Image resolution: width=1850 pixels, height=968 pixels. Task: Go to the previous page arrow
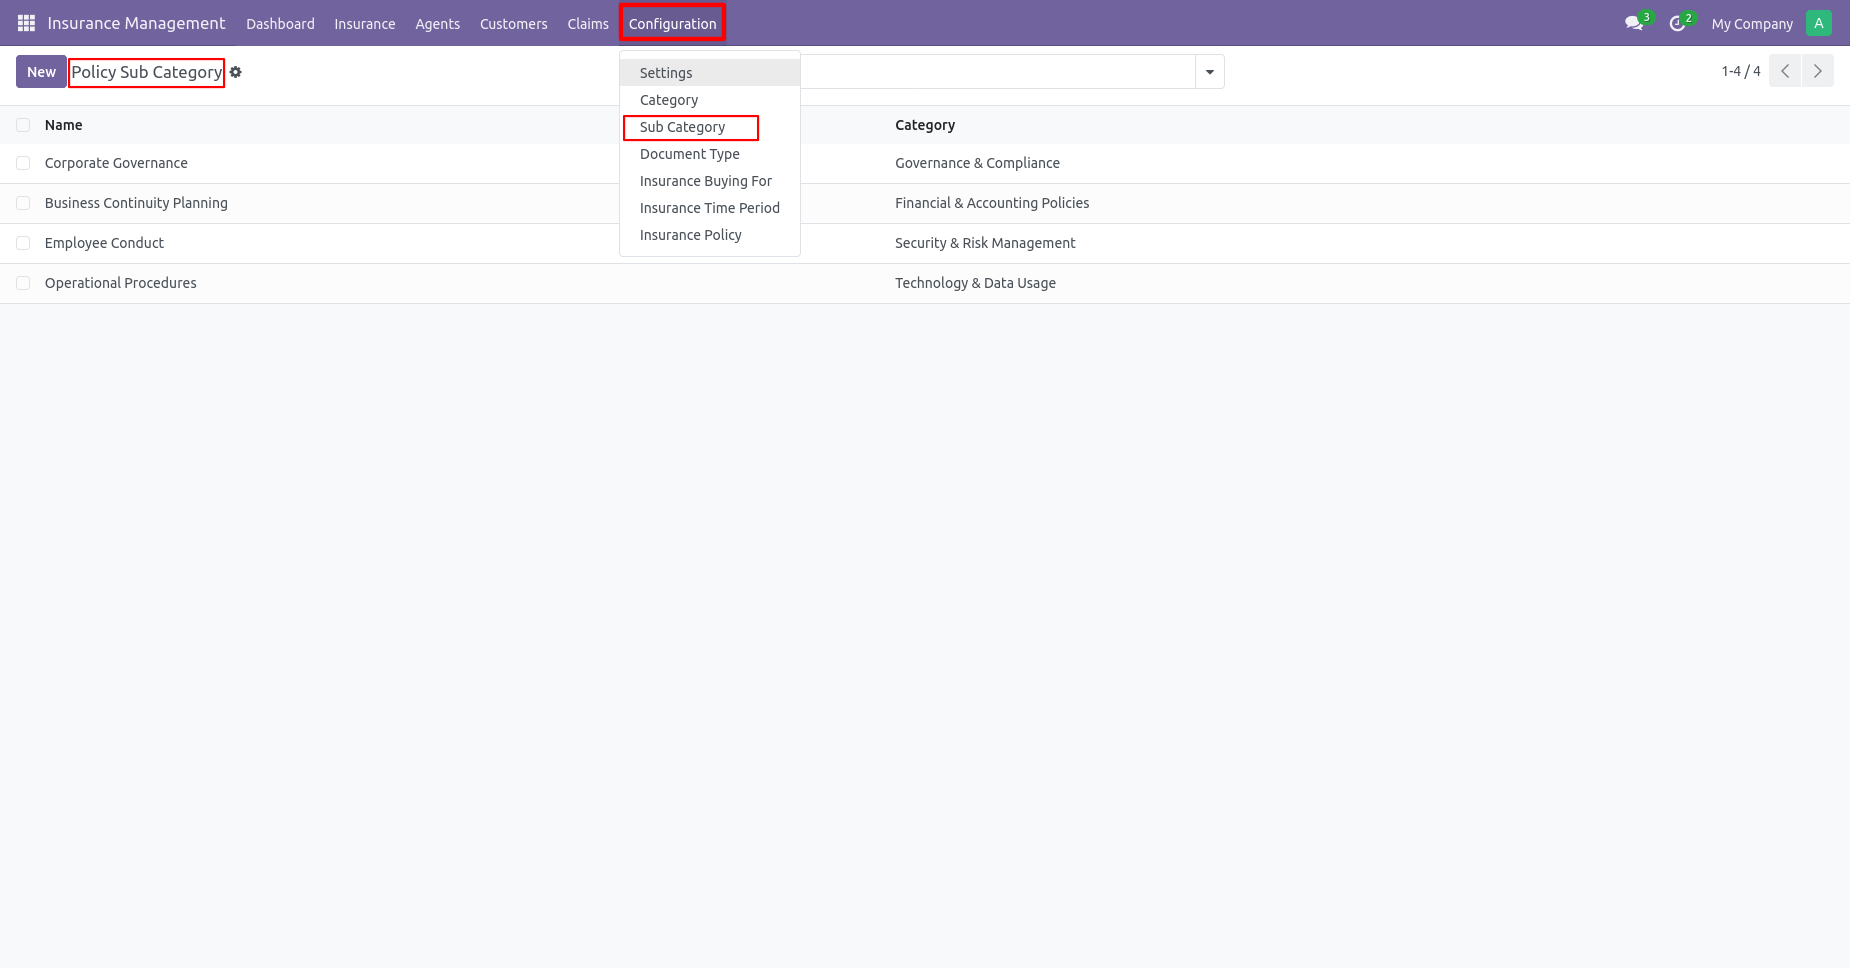[x=1785, y=71]
